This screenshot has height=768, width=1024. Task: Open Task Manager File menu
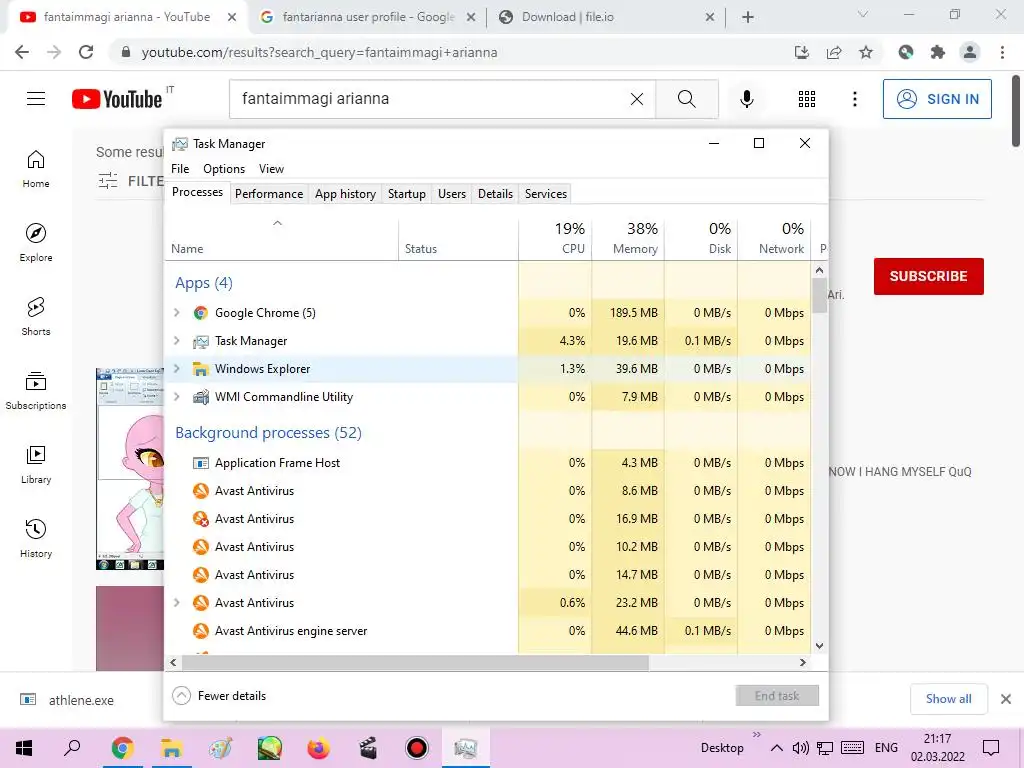pos(180,168)
